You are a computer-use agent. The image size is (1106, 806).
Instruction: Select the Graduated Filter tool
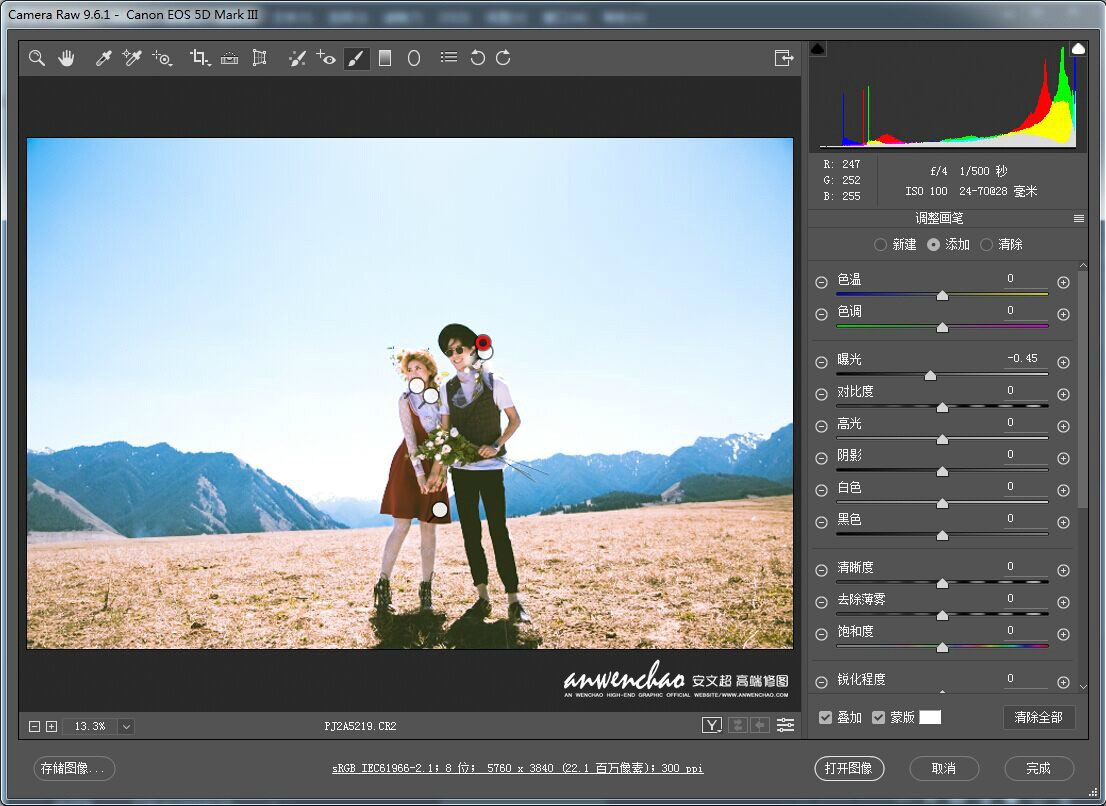(385, 59)
